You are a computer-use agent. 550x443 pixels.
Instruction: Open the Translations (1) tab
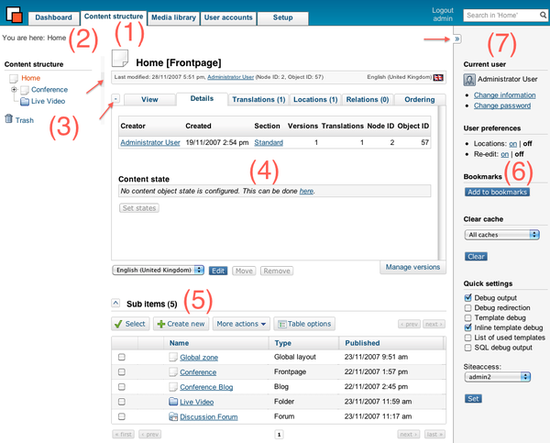(x=259, y=100)
